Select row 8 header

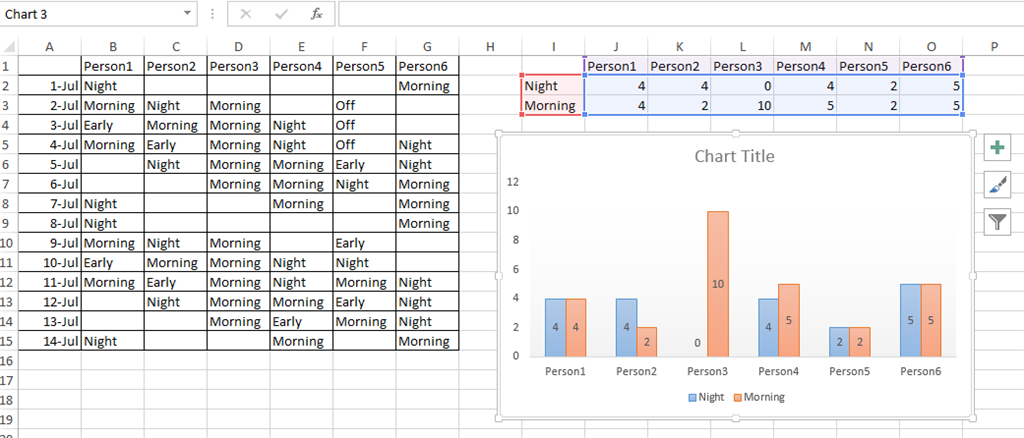coord(9,204)
